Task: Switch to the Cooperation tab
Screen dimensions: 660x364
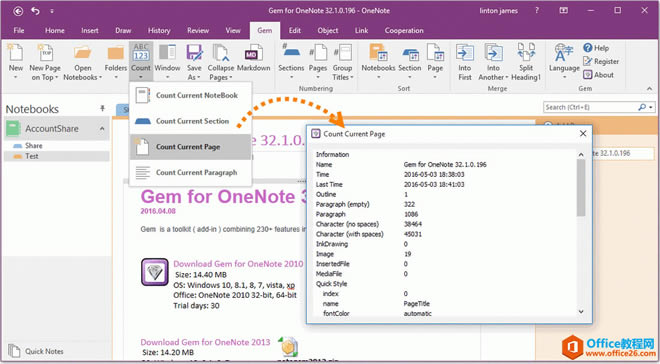Action: tap(404, 30)
